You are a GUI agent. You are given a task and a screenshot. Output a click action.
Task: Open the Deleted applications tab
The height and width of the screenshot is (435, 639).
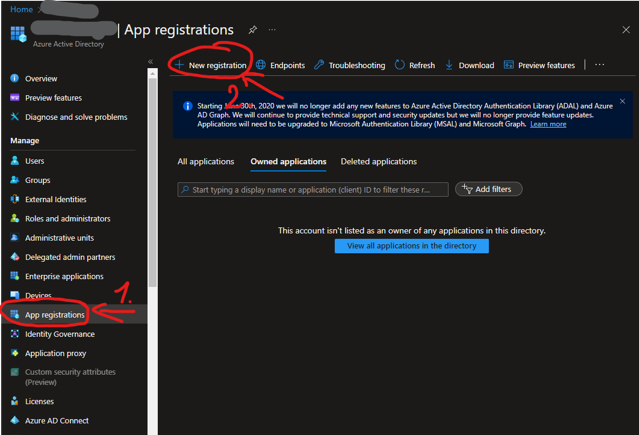(x=379, y=161)
